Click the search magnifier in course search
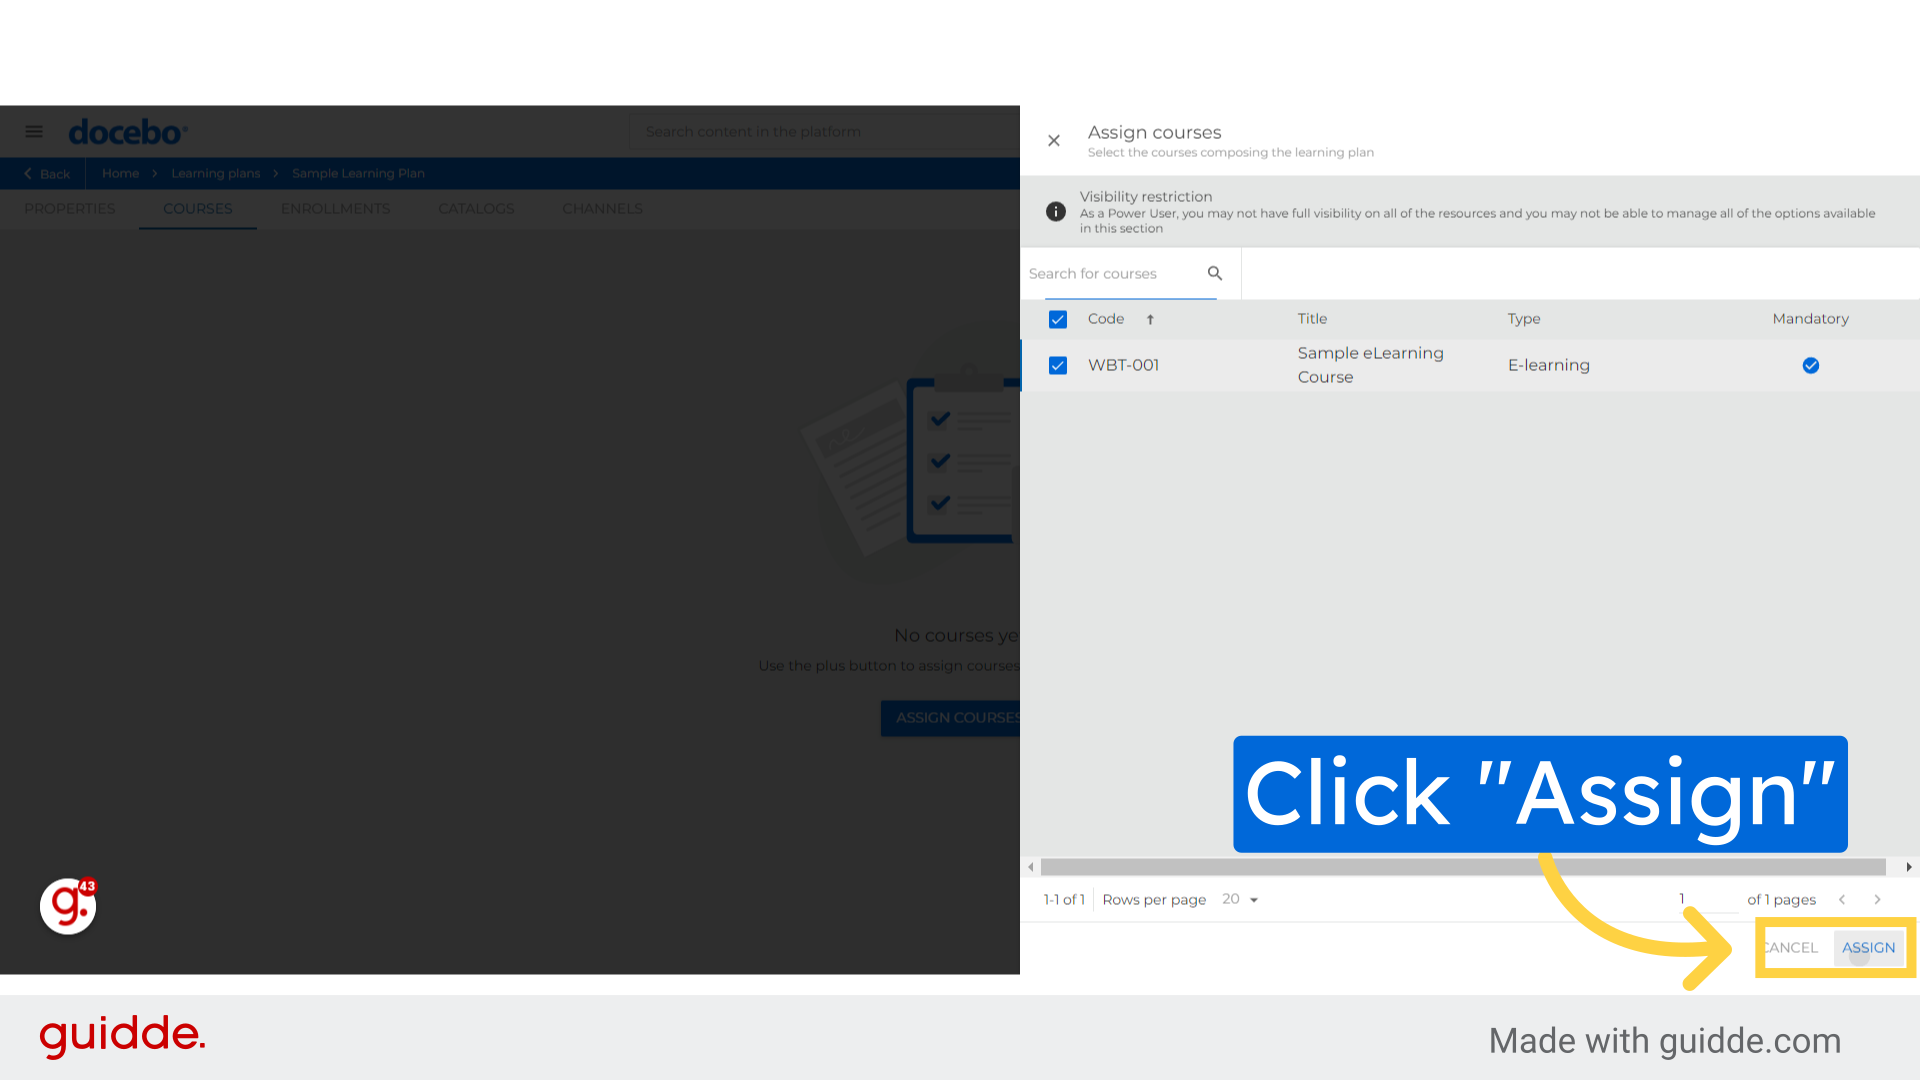 click(1214, 273)
